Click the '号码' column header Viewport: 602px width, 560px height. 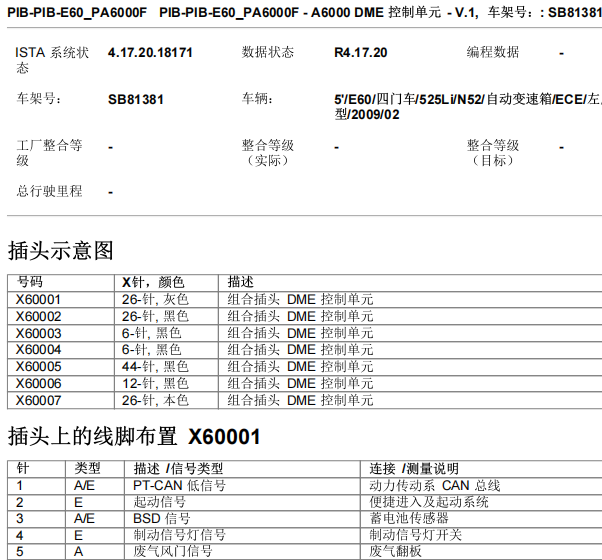(x=30, y=282)
